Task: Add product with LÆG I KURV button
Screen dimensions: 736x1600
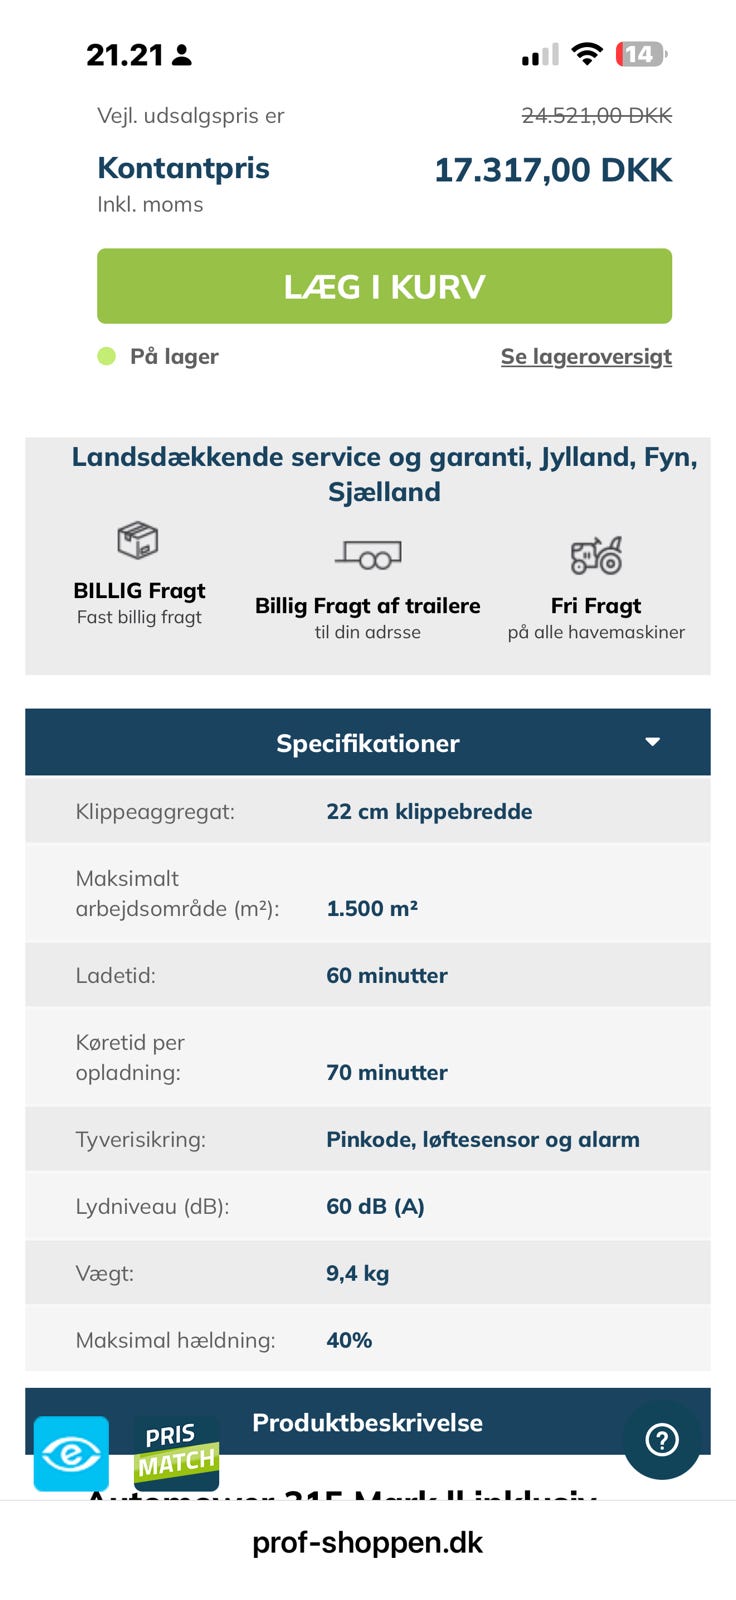Action: tap(384, 286)
